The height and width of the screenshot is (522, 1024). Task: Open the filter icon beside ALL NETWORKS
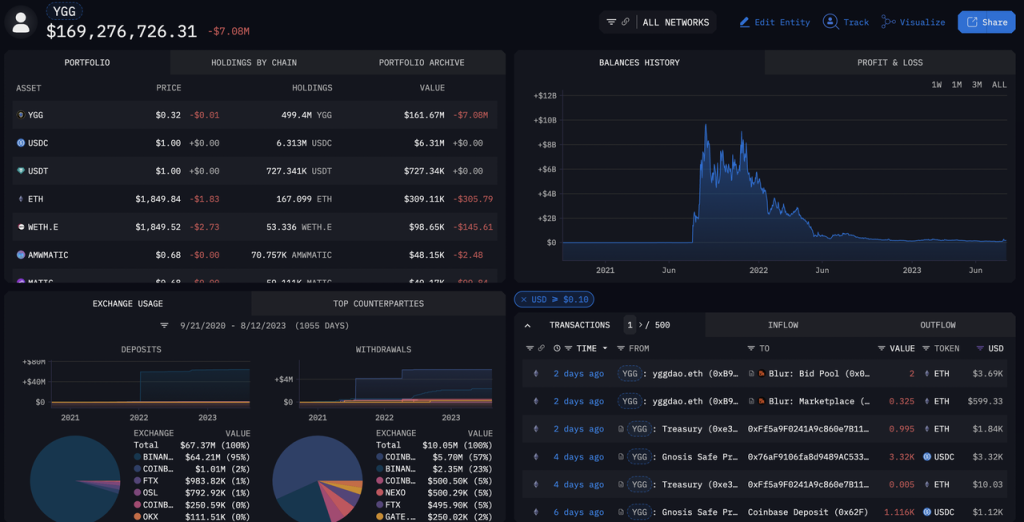pos(611,22)
